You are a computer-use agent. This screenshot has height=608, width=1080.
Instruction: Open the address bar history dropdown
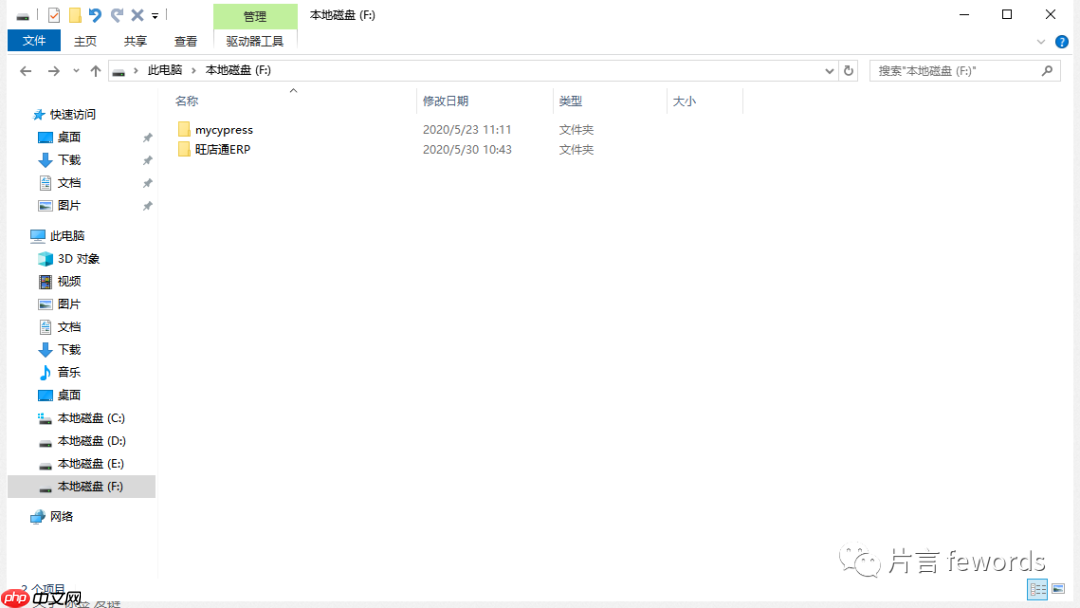(829, 71)
